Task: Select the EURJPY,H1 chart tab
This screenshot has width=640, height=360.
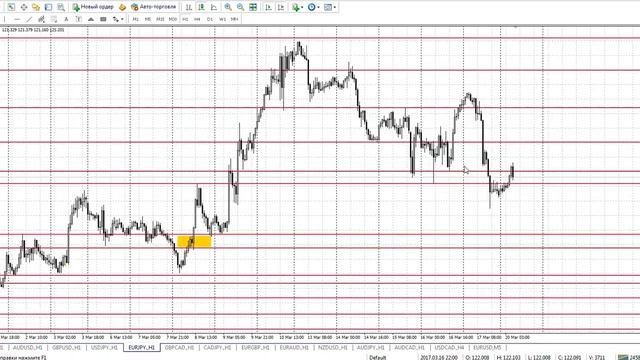Action: coord(142,348)
